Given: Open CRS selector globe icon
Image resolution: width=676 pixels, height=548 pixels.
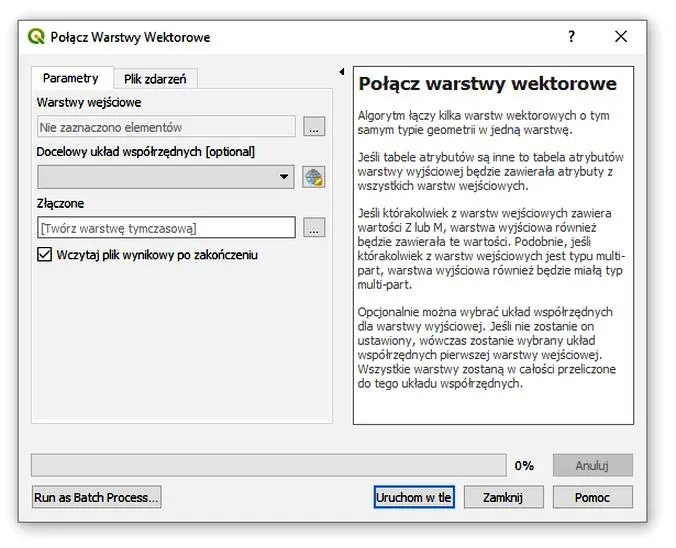Looking at the screenshot, I should click(313, 177).
